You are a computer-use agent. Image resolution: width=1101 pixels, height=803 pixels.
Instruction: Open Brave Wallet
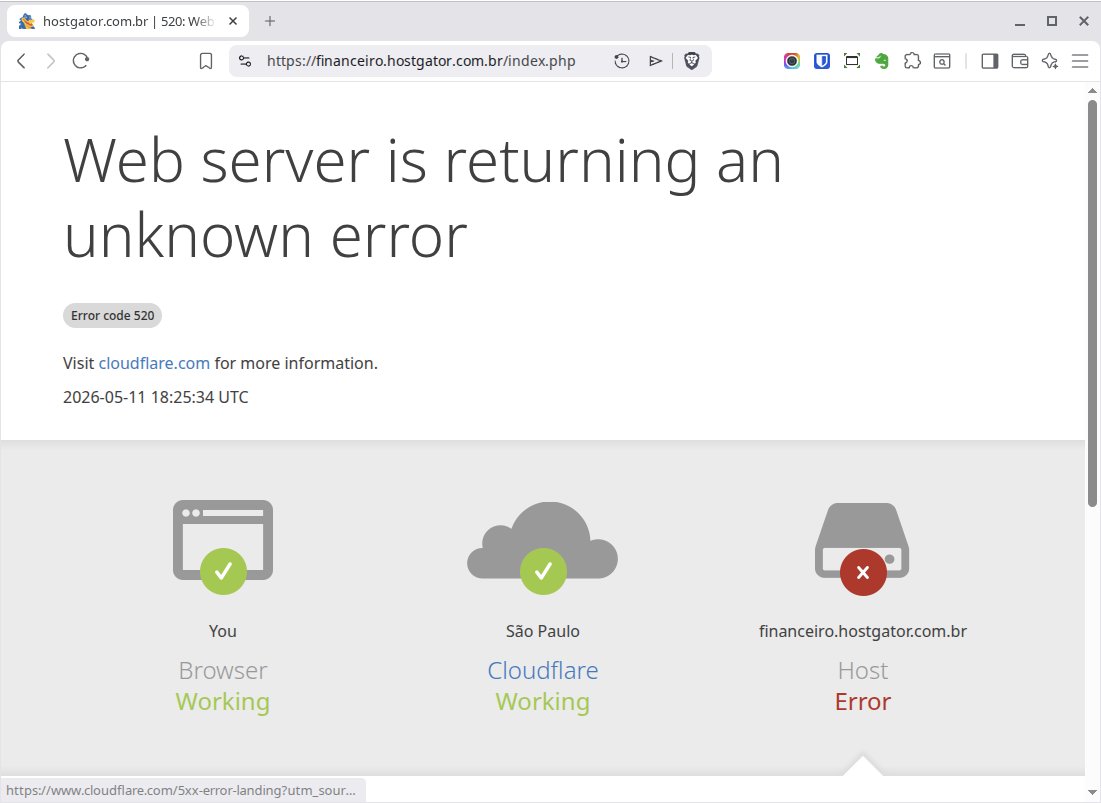pos(1020,61)
